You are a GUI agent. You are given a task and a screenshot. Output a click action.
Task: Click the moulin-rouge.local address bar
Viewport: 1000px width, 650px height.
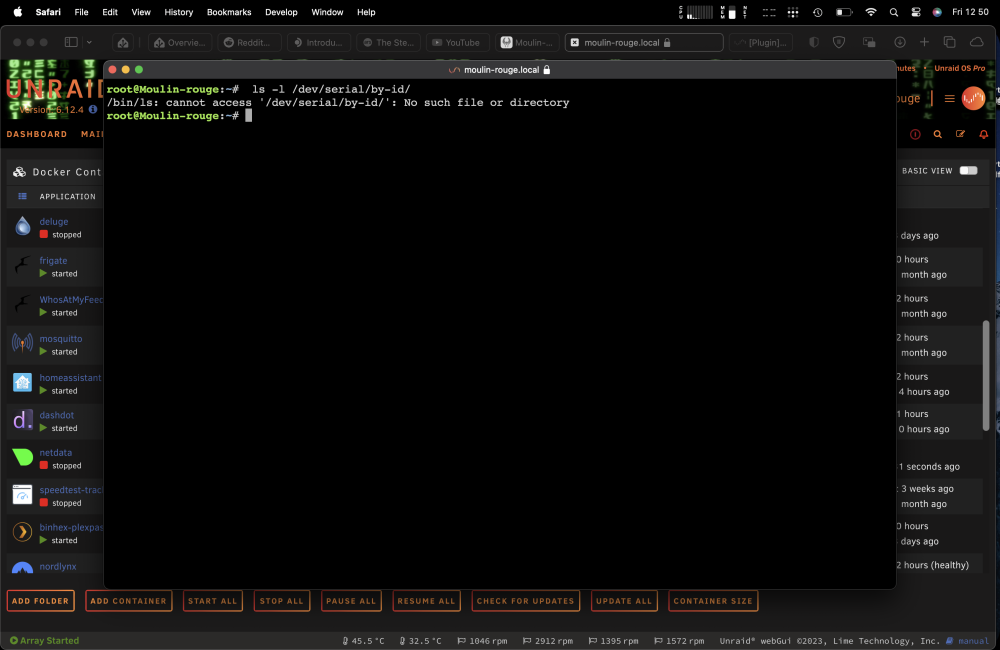[644, 42]
